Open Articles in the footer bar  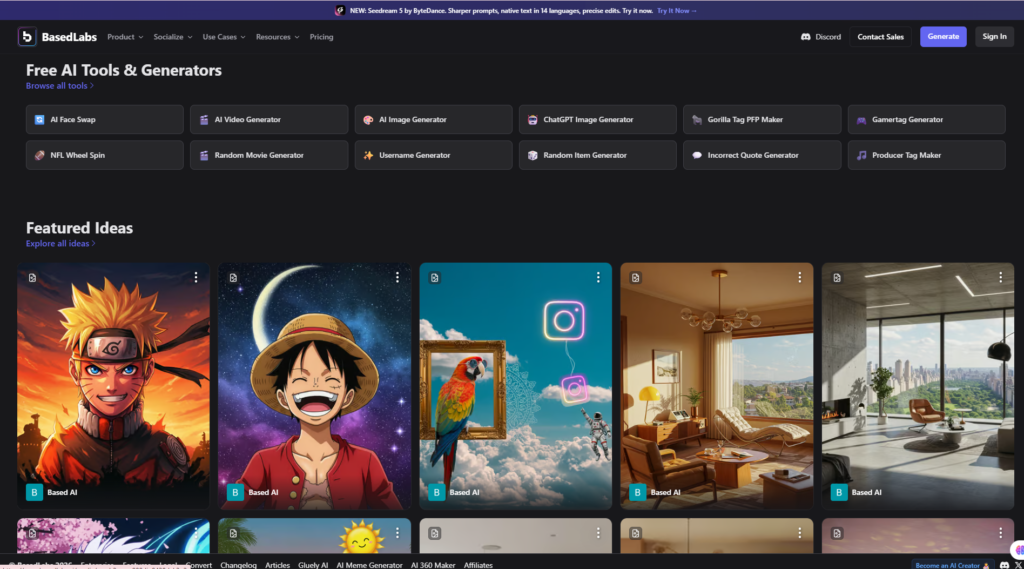tap(278, 565)
